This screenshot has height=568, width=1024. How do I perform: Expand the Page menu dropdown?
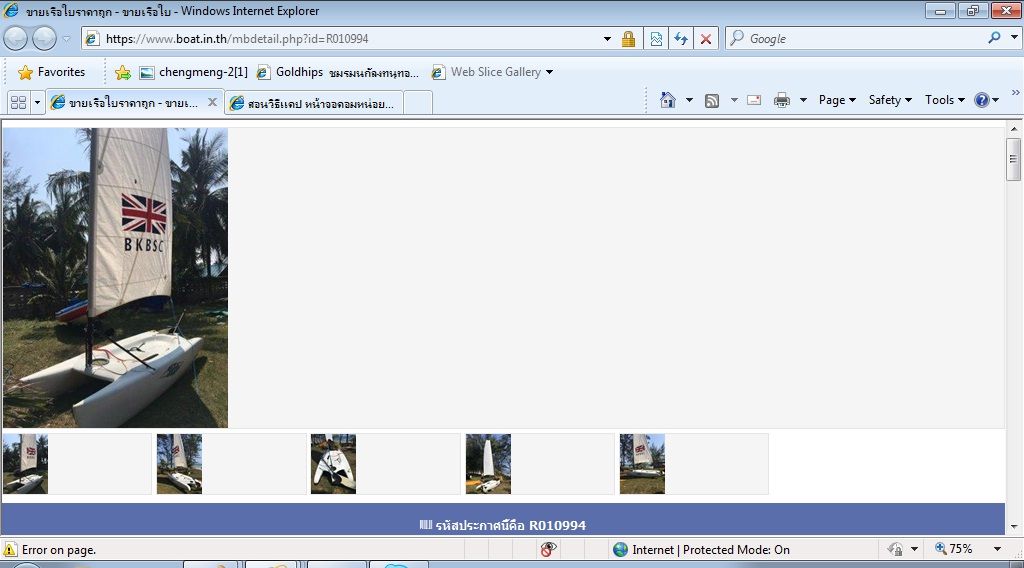[837, 100]
